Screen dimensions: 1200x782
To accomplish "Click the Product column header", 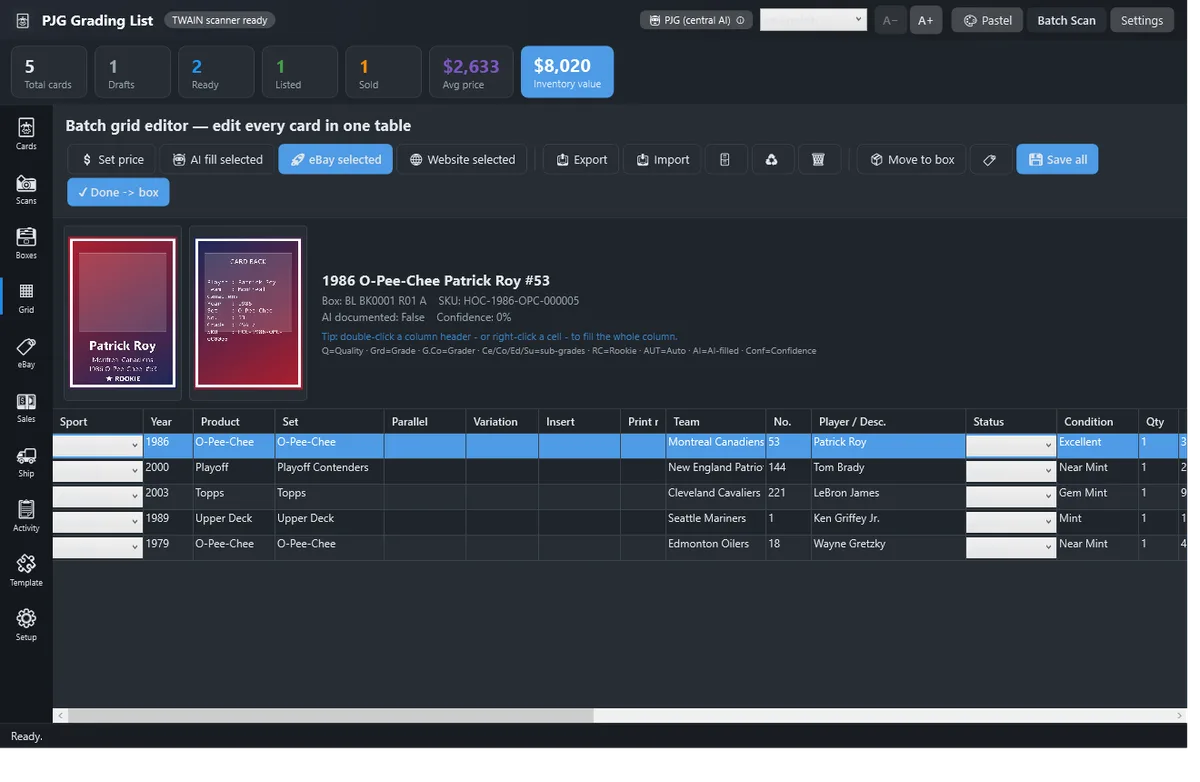I will pyautogui.click(x=234, y=421).
